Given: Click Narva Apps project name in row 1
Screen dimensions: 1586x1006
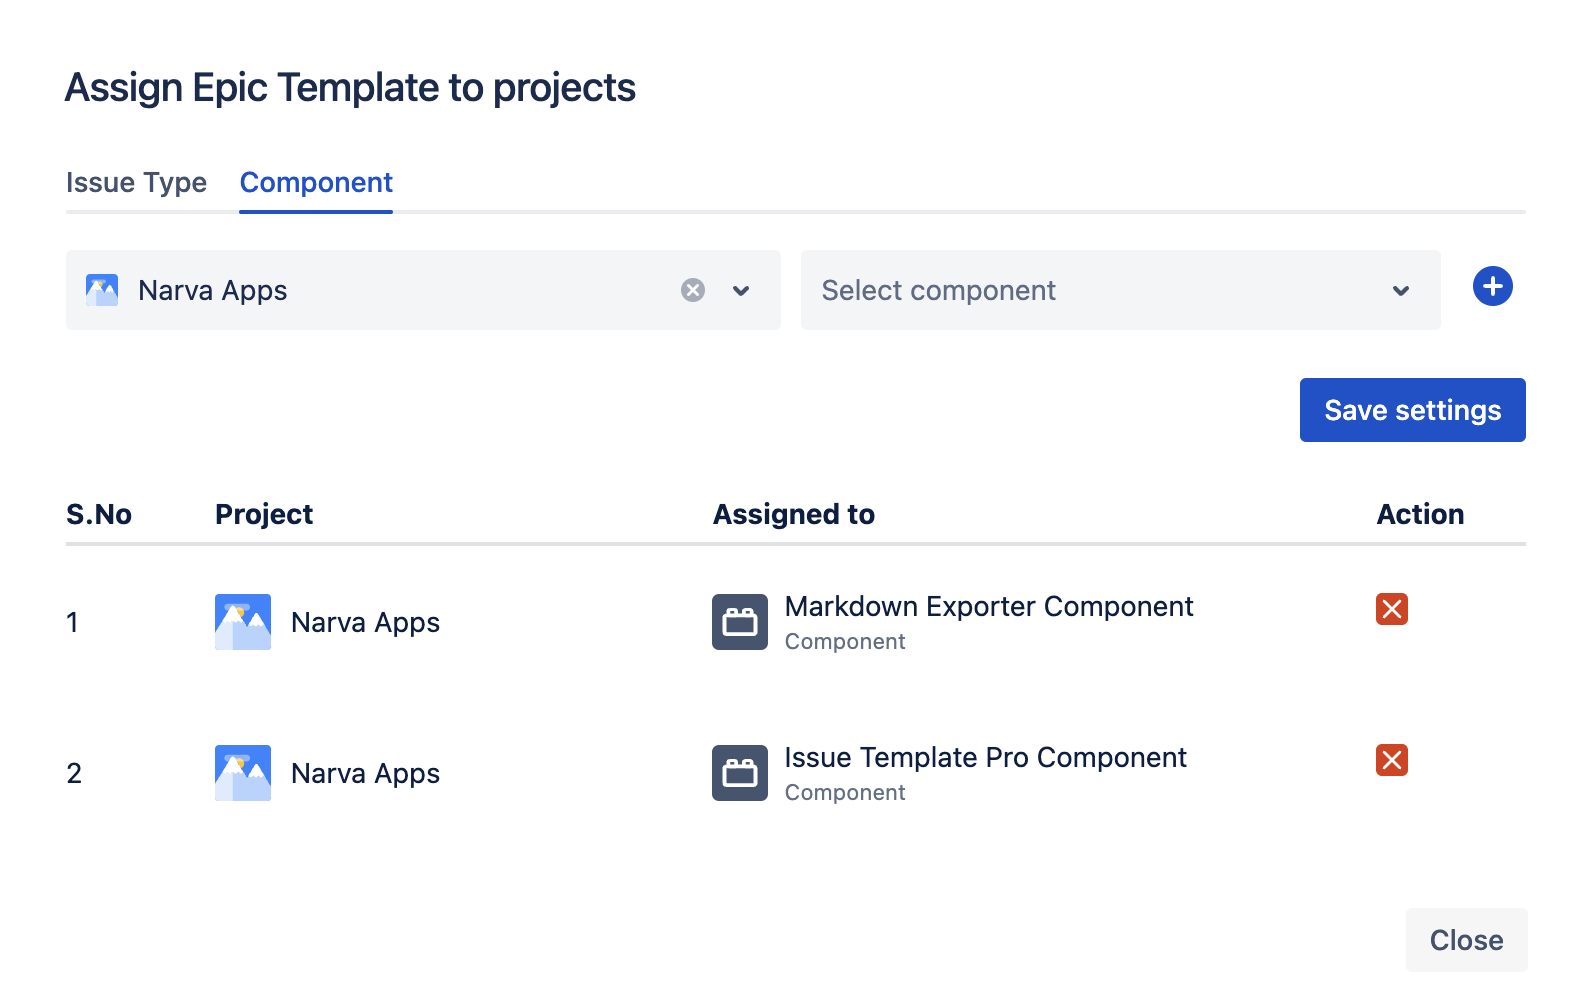Looking at the screenshot, I should click(x=365, y=623).
